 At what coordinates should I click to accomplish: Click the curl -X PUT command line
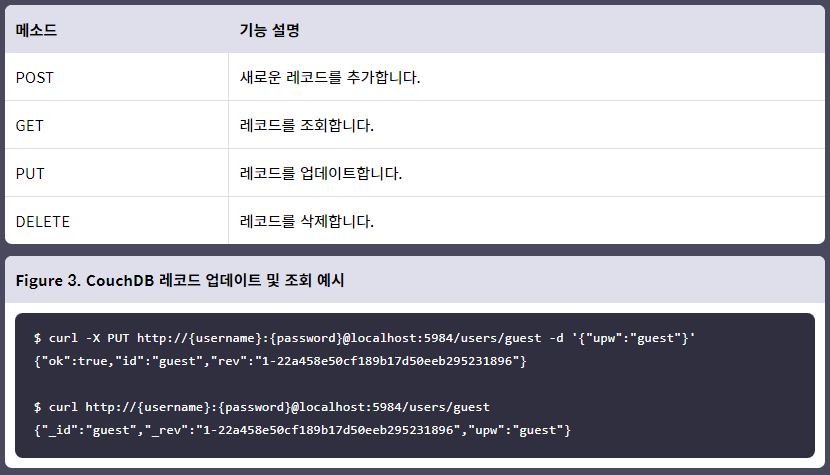365,338
